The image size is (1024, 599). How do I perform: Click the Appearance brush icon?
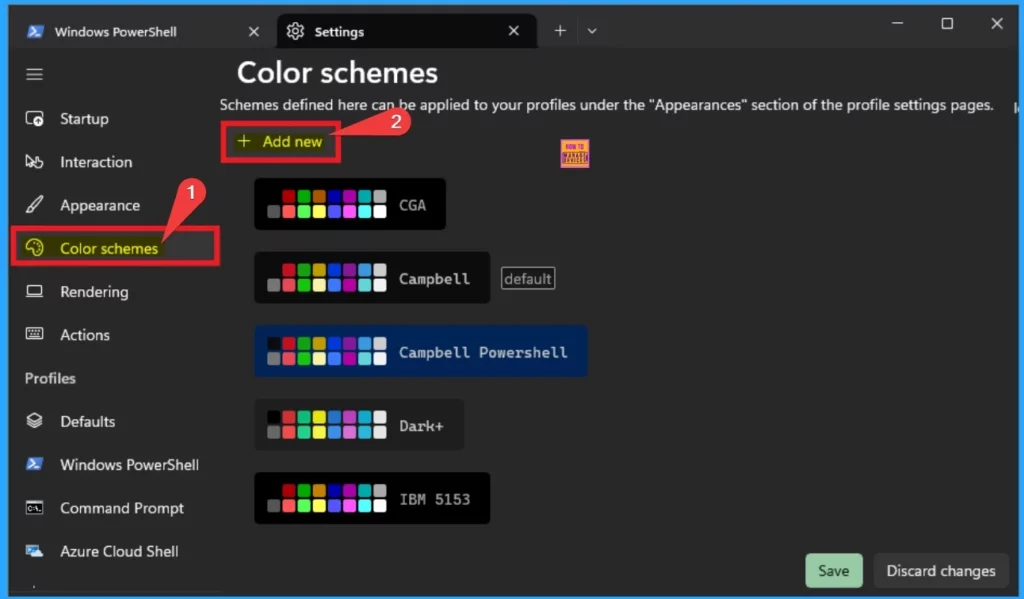coord(34,204)
